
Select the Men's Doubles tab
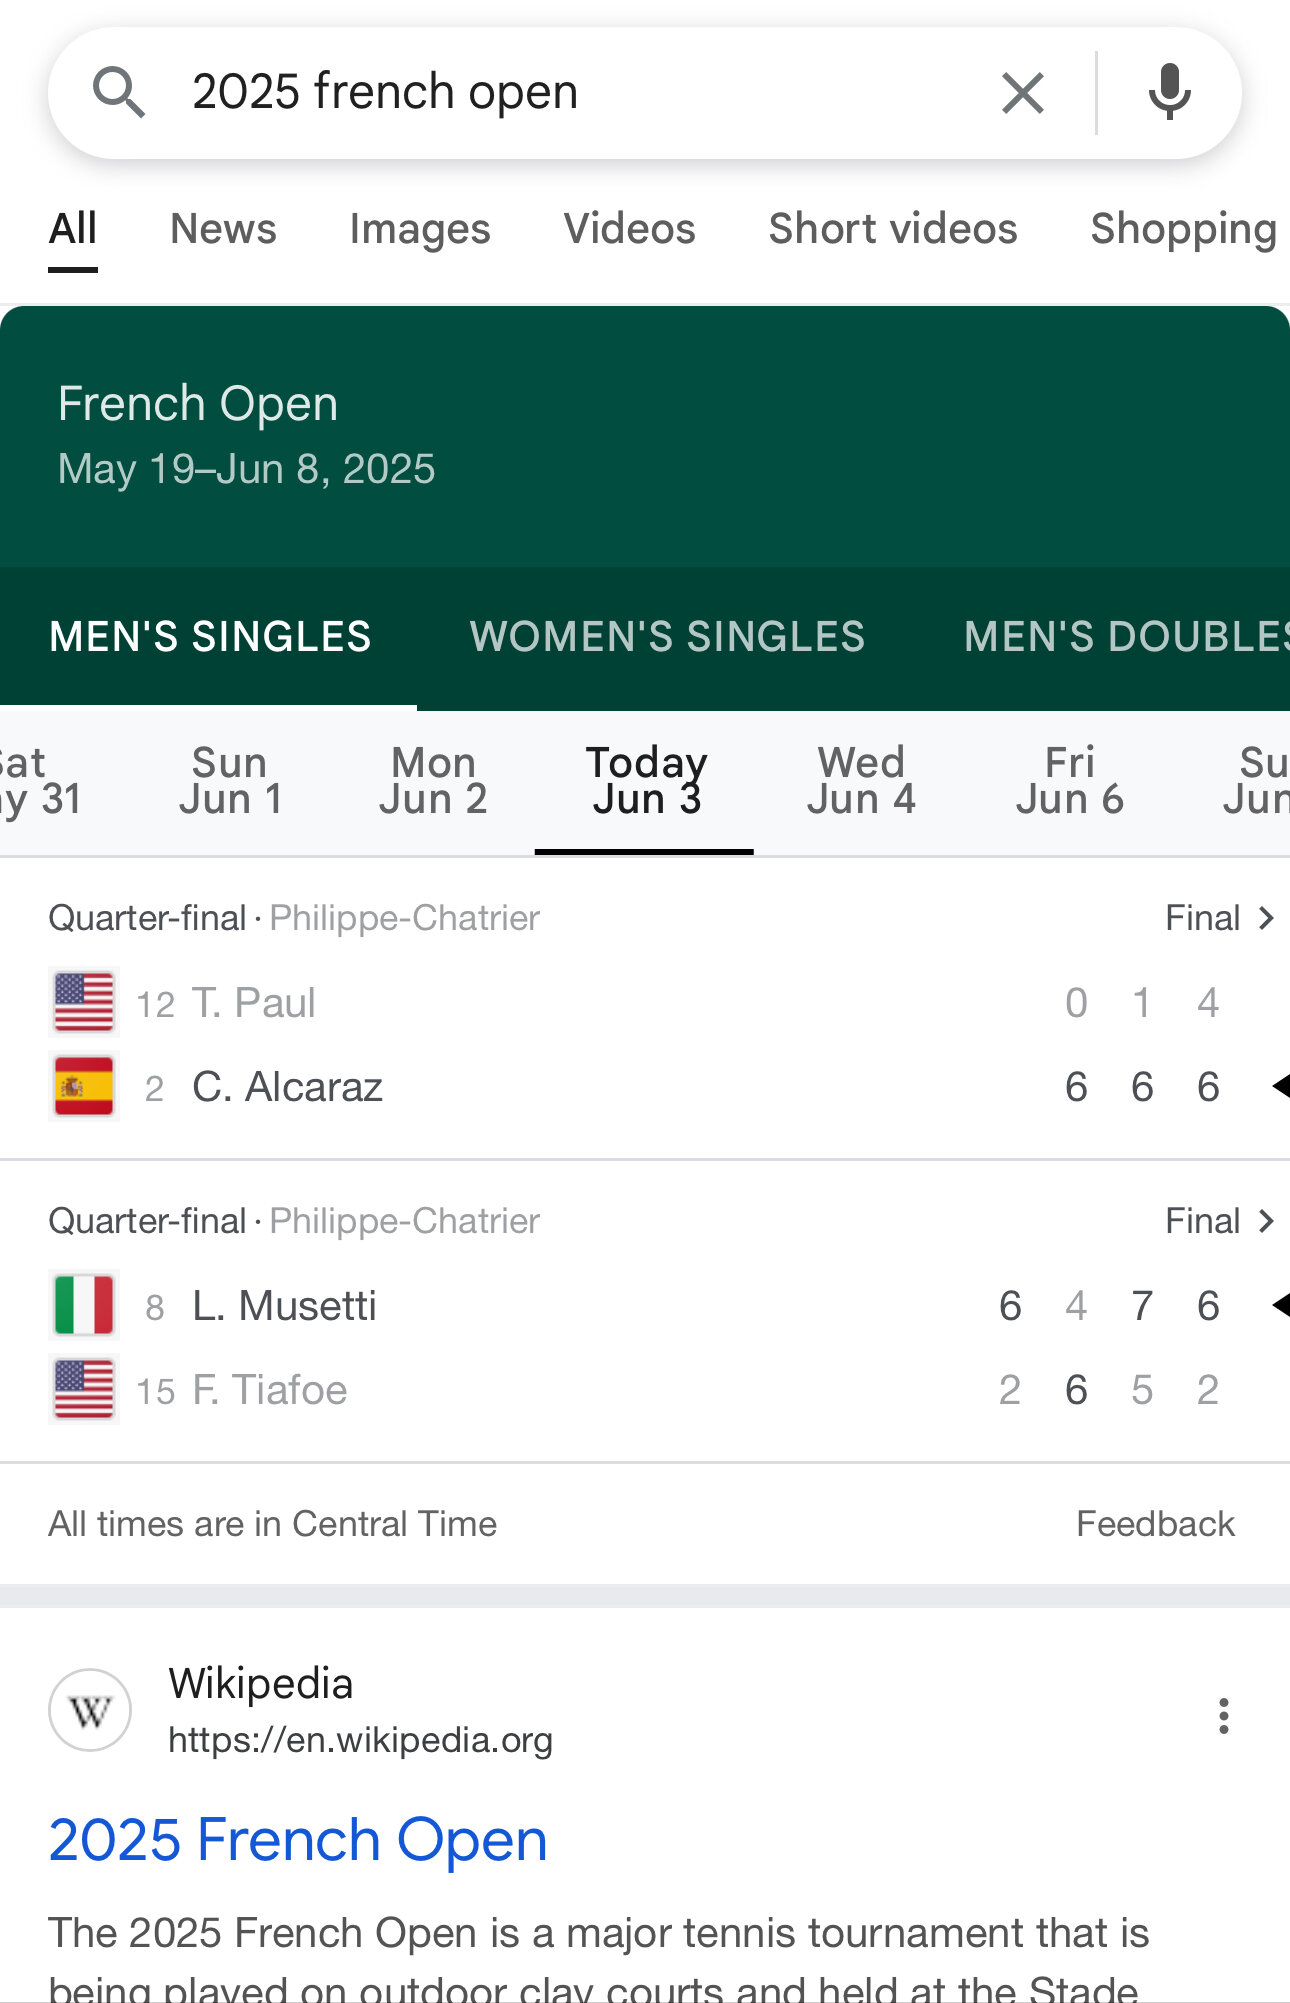1127,637
